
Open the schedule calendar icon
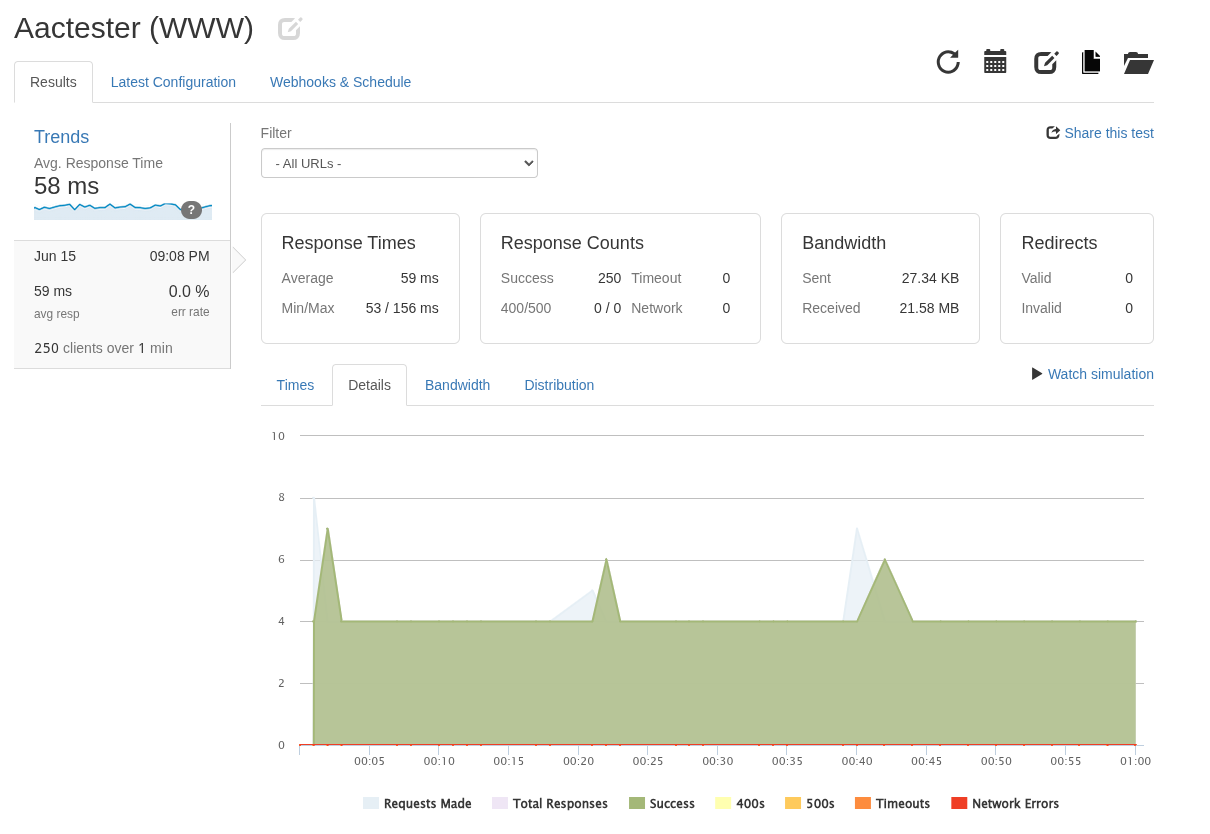coord(995,62)
